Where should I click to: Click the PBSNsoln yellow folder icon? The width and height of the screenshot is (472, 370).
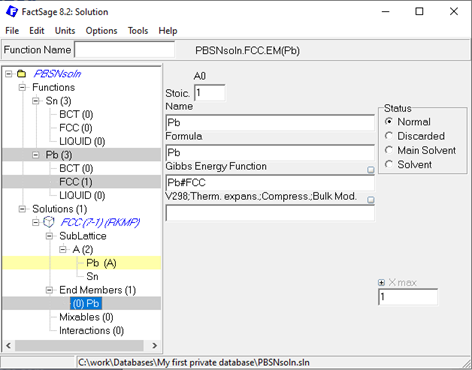tap(22, 74)
